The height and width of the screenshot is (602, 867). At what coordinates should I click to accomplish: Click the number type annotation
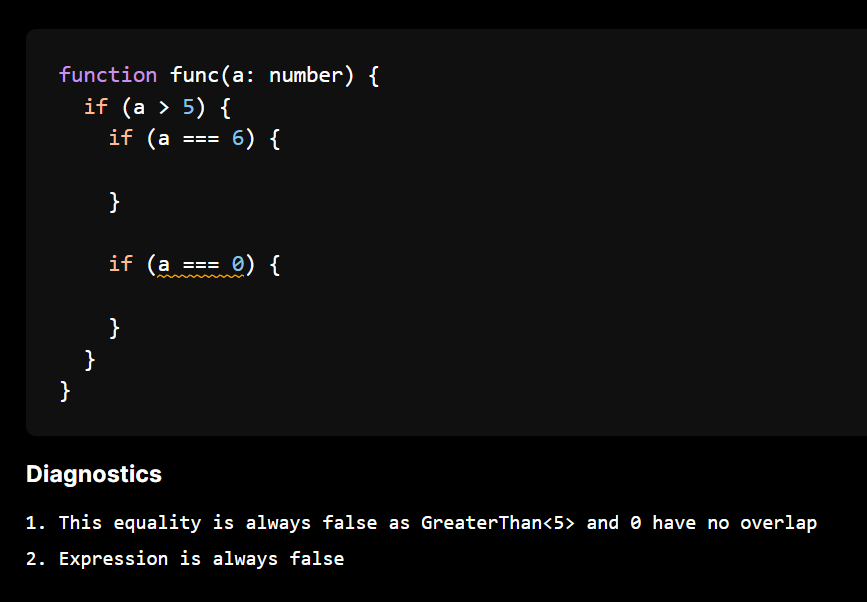[306, 75]
